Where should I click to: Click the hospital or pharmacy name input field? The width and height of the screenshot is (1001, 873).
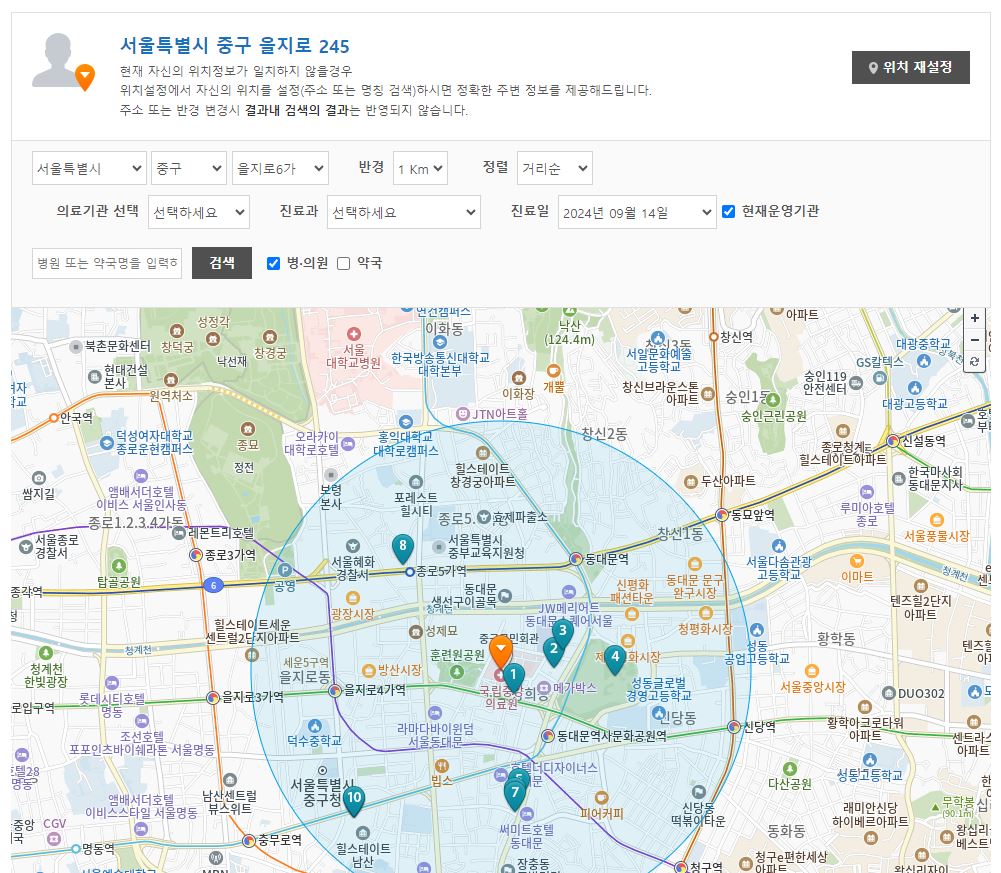click(107, 263)
